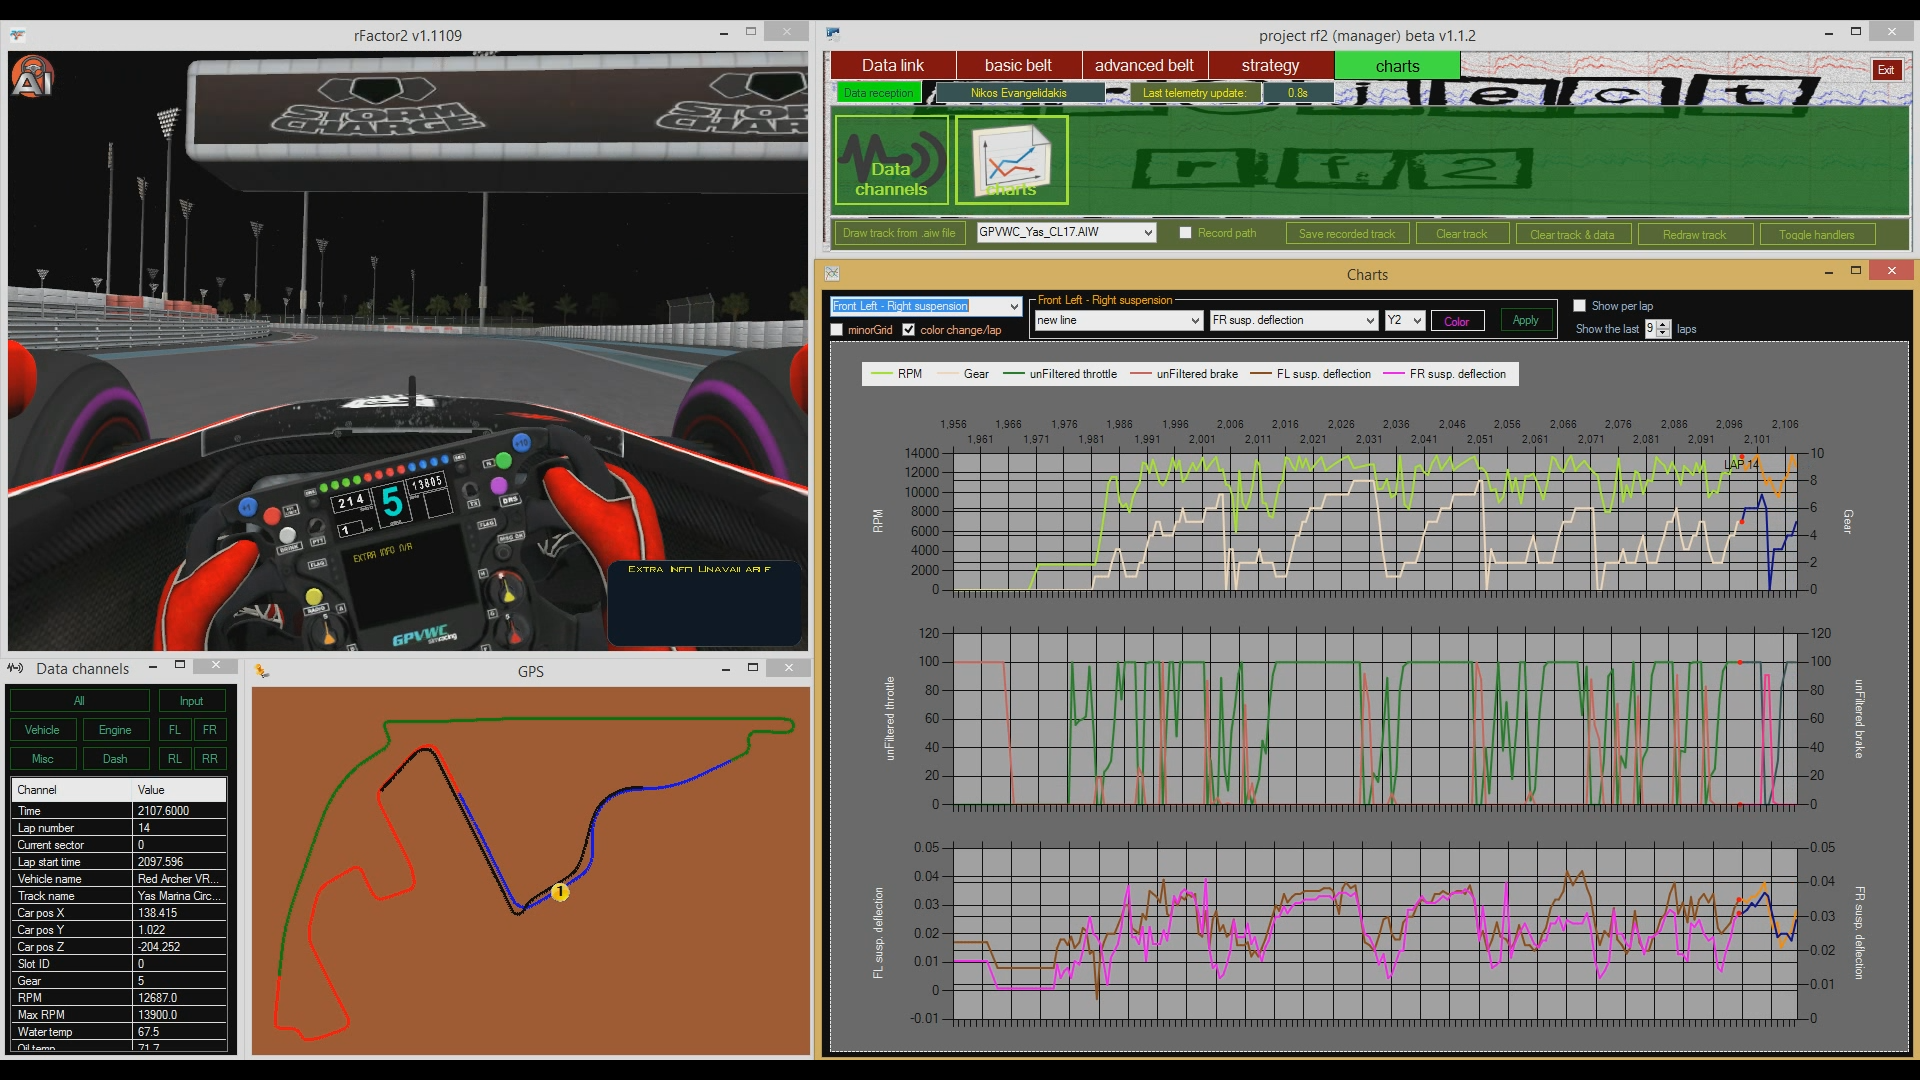Open the Charts panel icon

pyautogui.click(x=1010, y=160)
